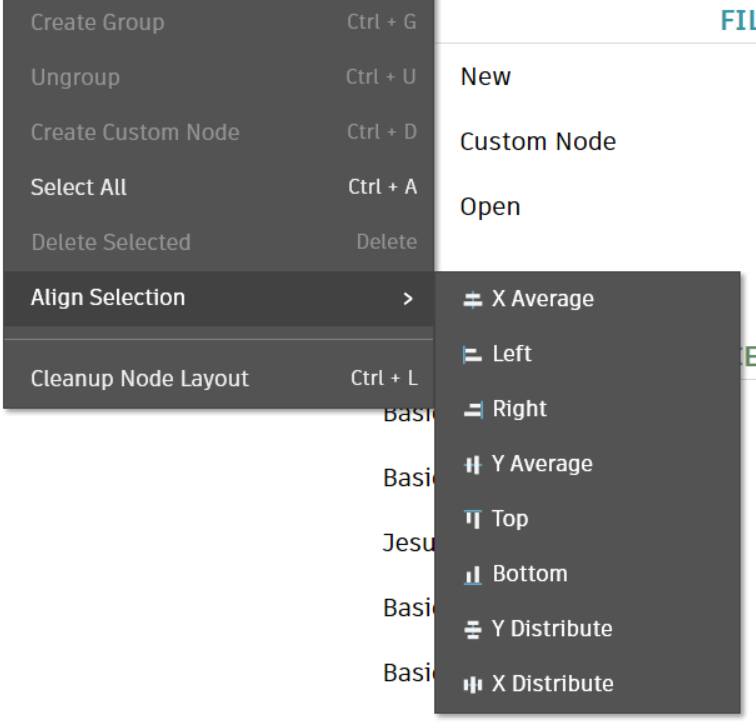Click Delete Selected in the menu
756x723 pixels.
click(110, 242)
